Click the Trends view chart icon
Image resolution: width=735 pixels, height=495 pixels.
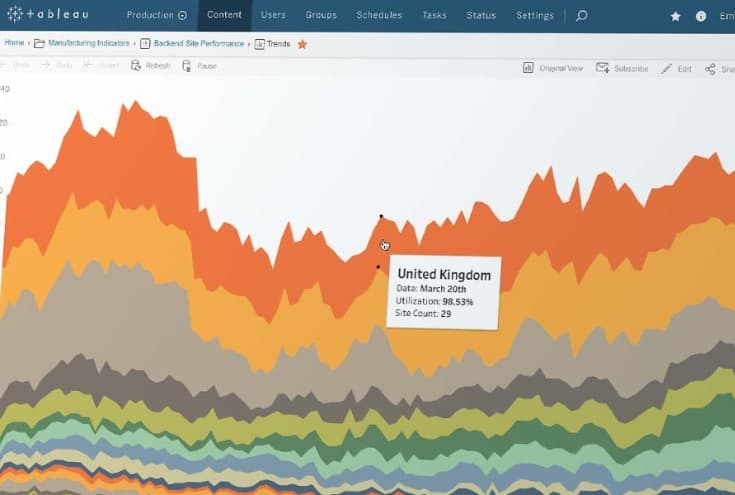[x=260, y=44]
